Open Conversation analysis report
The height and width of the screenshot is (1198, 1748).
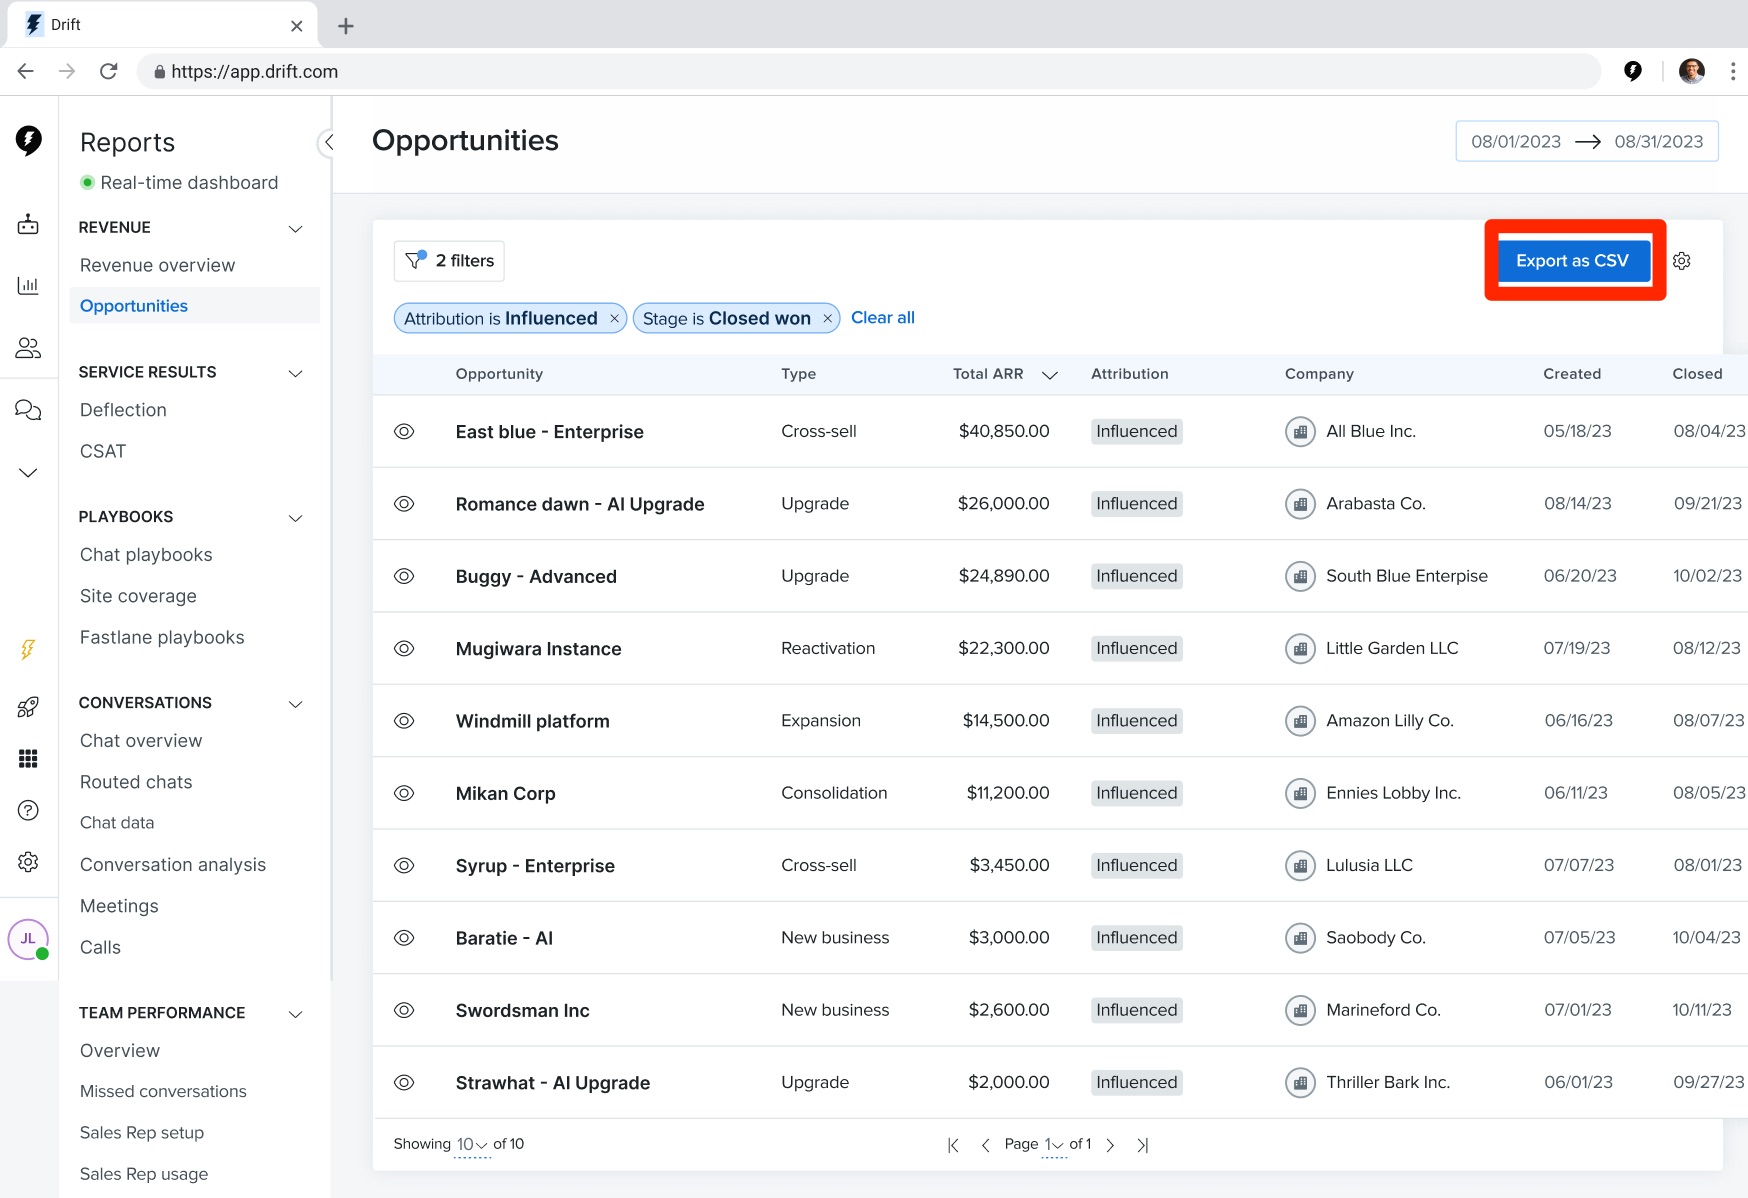tap(173, 864)
